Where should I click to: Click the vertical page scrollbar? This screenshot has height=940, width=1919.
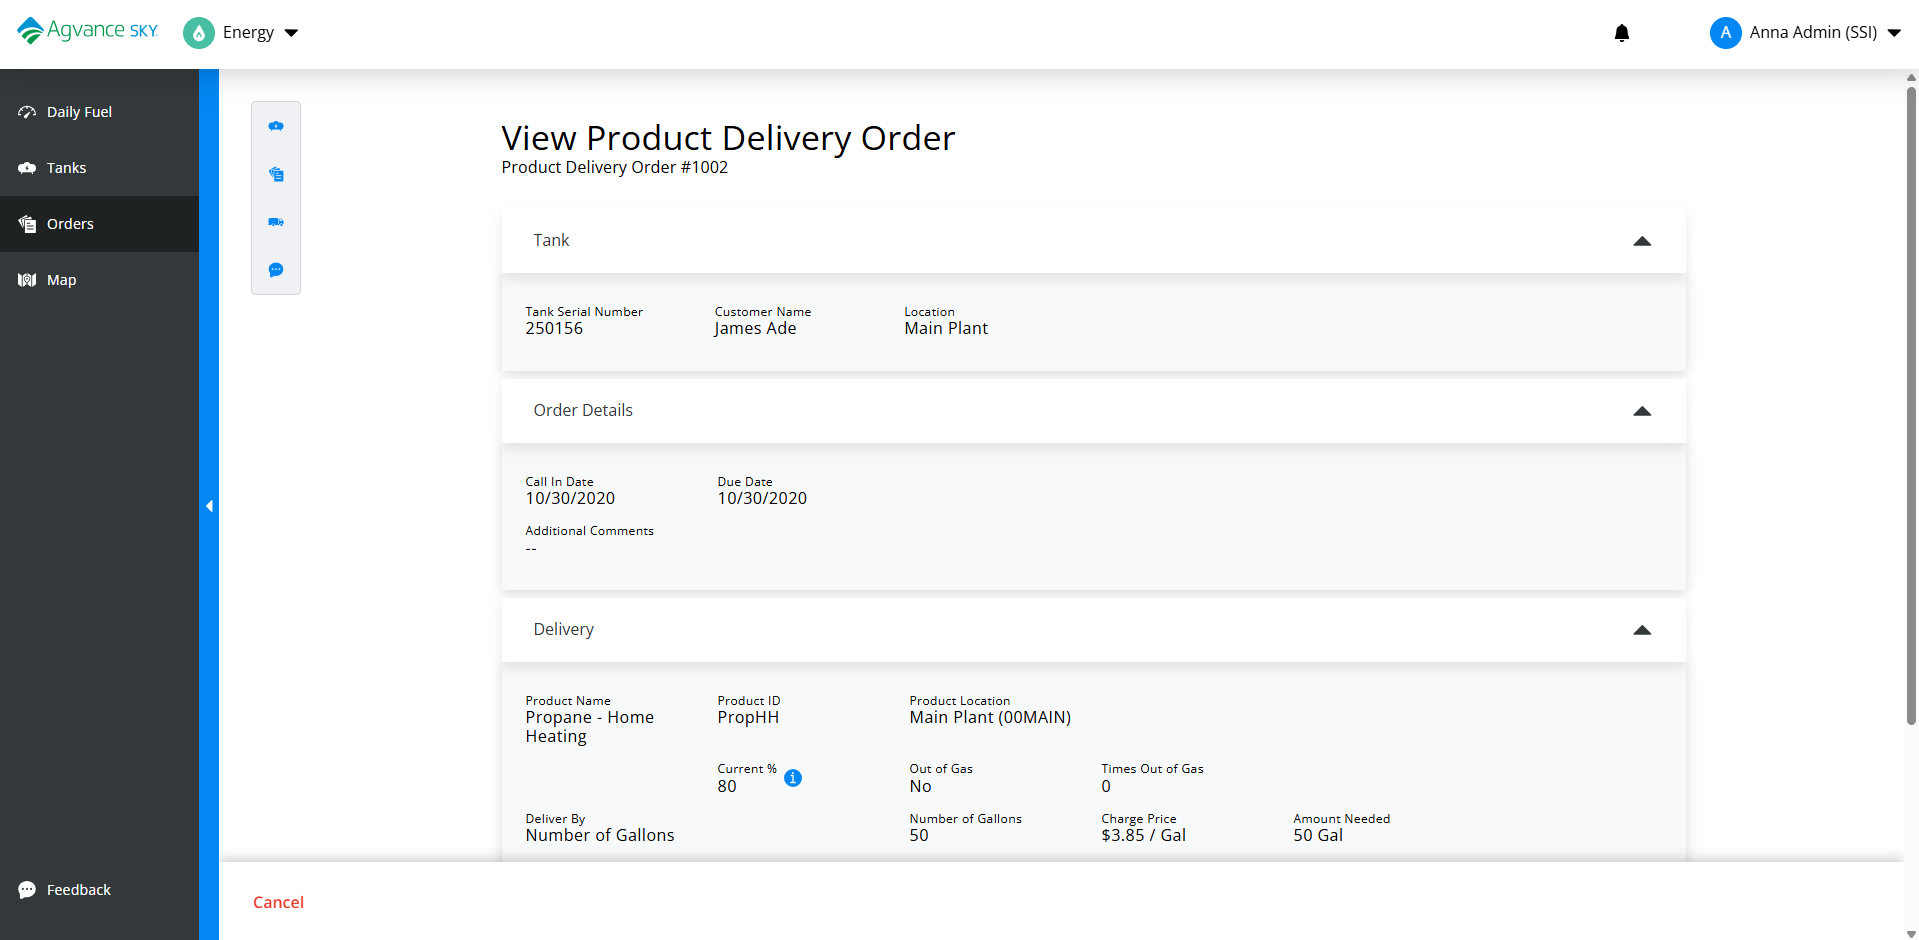click(1911, 400)
